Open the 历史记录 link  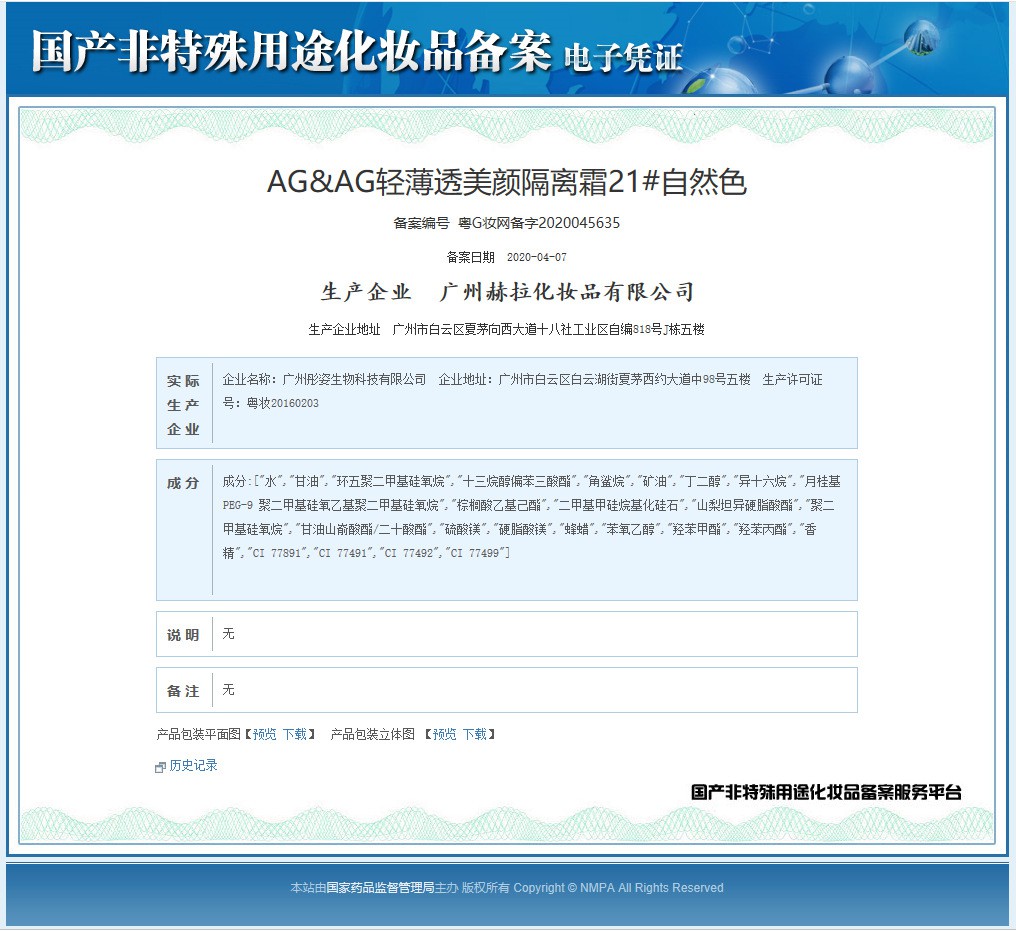pos(193,766)
